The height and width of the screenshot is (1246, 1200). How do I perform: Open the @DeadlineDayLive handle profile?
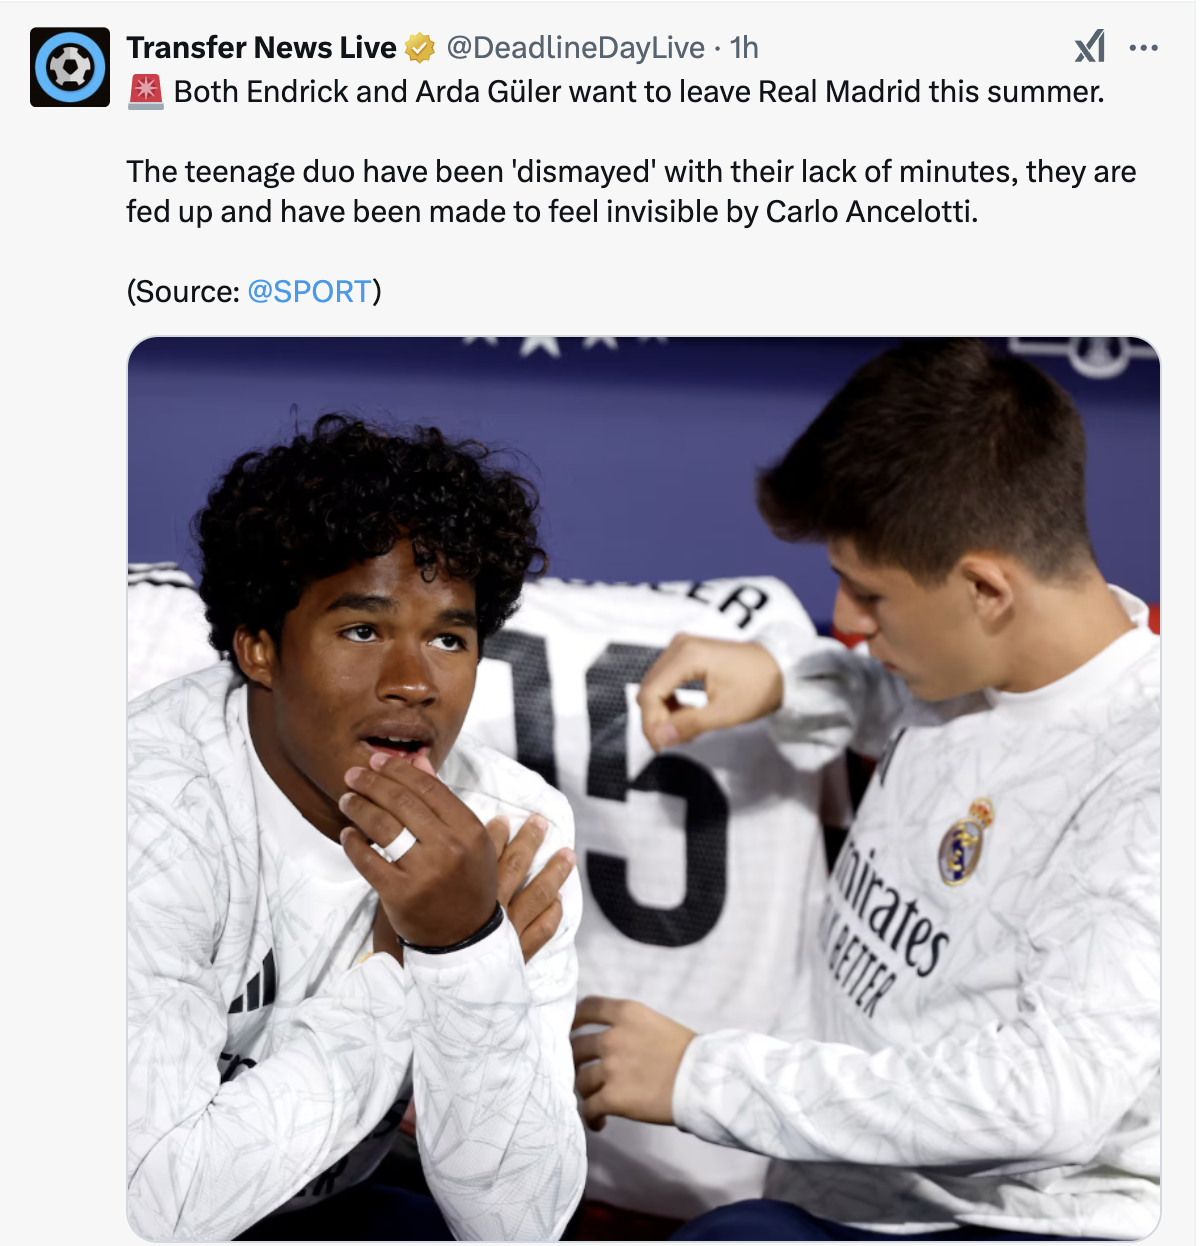pyautogui.click(x=575, y=47)
